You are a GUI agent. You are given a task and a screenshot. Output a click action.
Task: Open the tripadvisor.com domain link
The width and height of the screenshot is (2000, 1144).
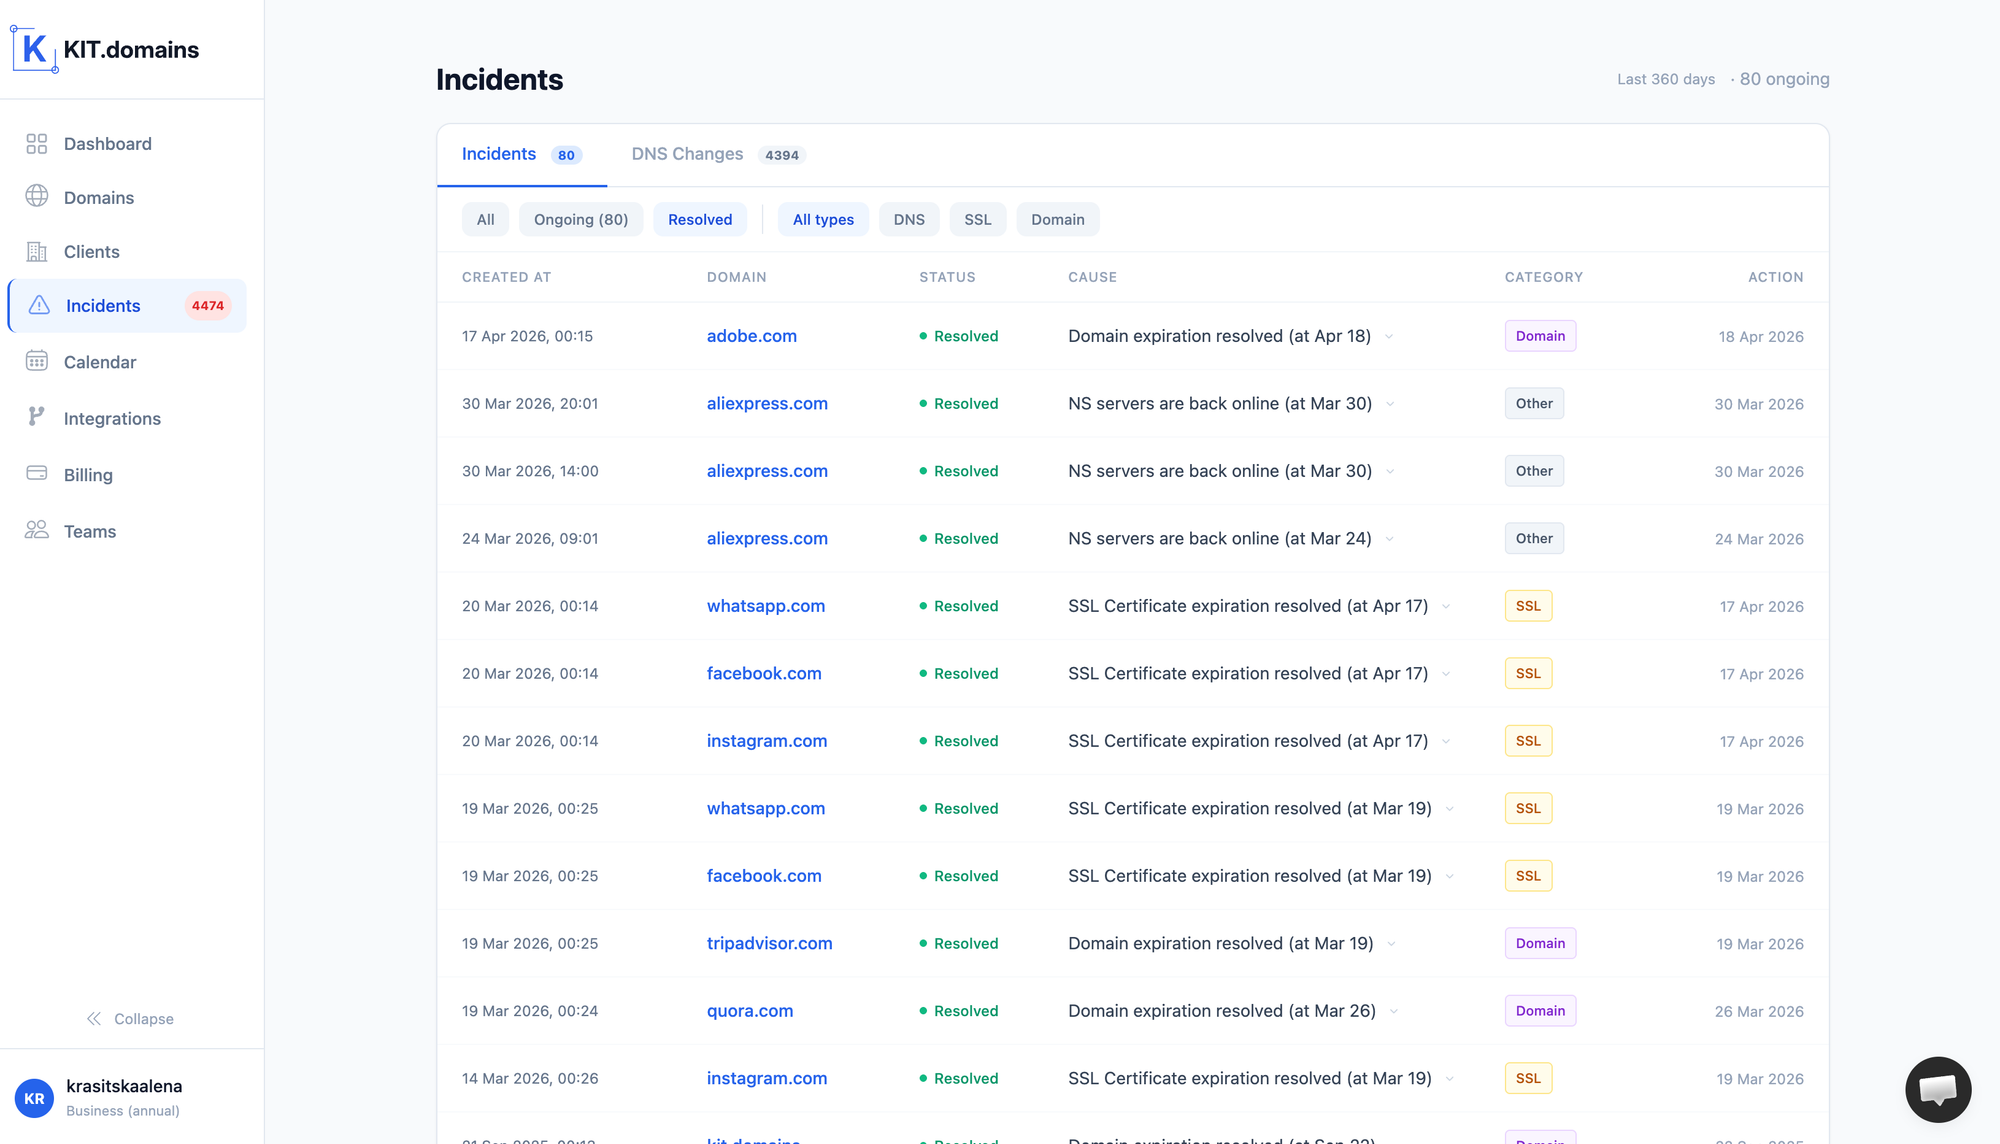click(770, 943)
